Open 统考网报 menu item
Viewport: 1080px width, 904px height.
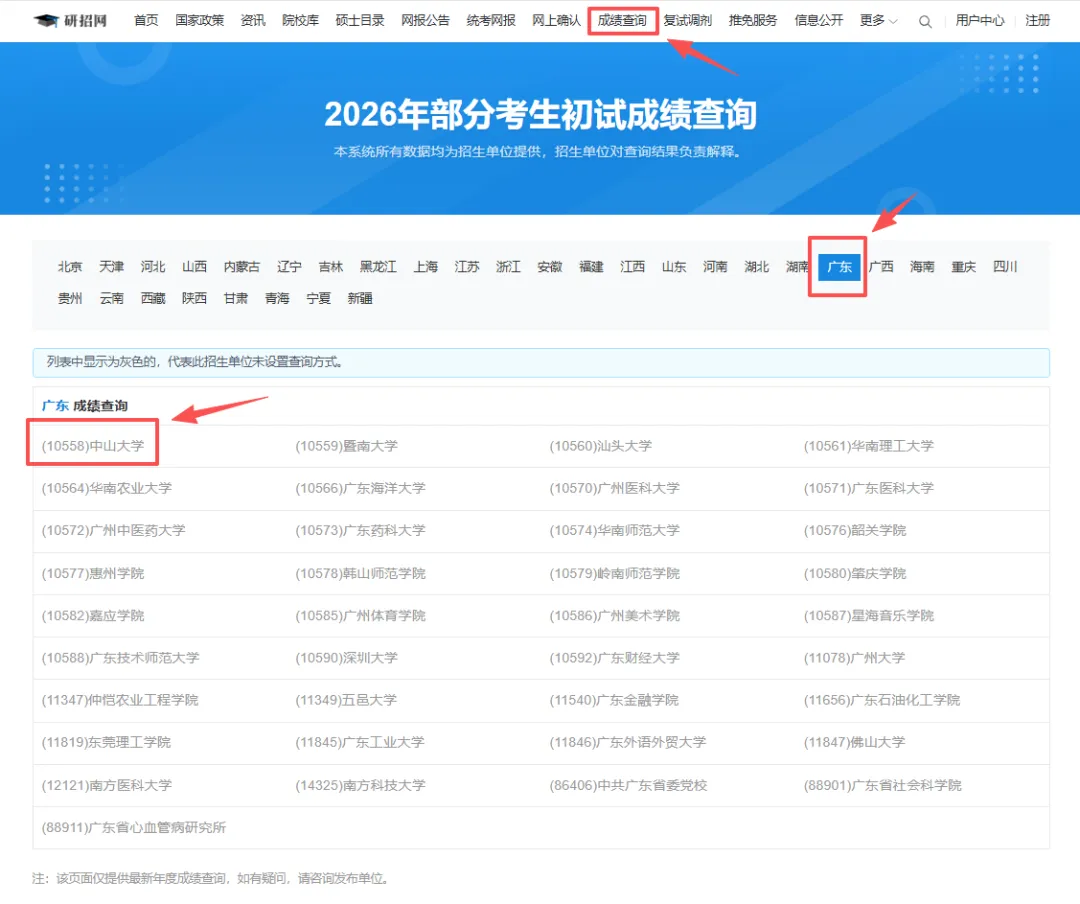491,21
